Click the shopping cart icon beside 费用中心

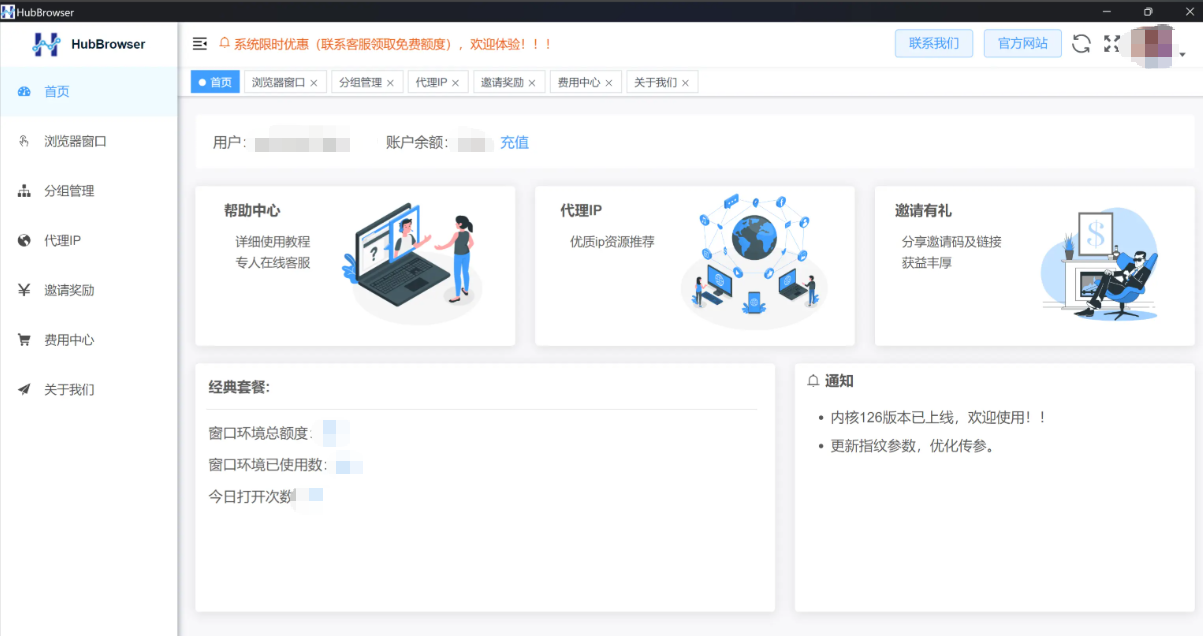[x=24, y=340]
